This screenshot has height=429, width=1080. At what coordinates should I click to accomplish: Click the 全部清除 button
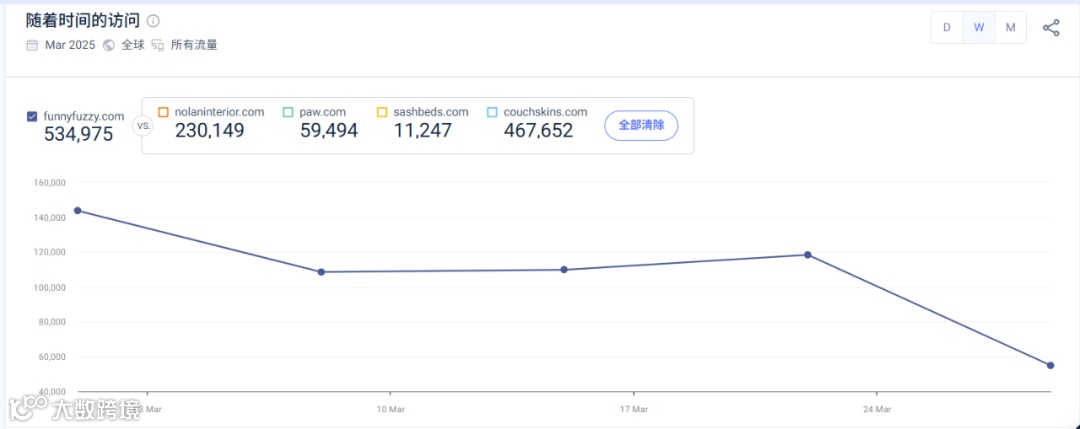[x=641, y=125]
